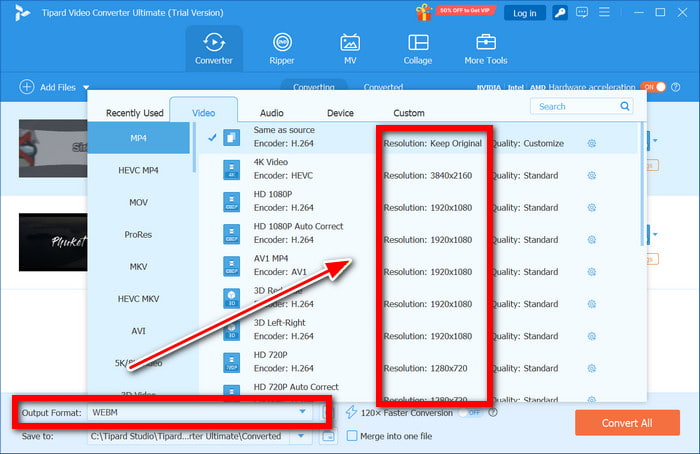Open the Save to path dropdown

pos(301,436)
